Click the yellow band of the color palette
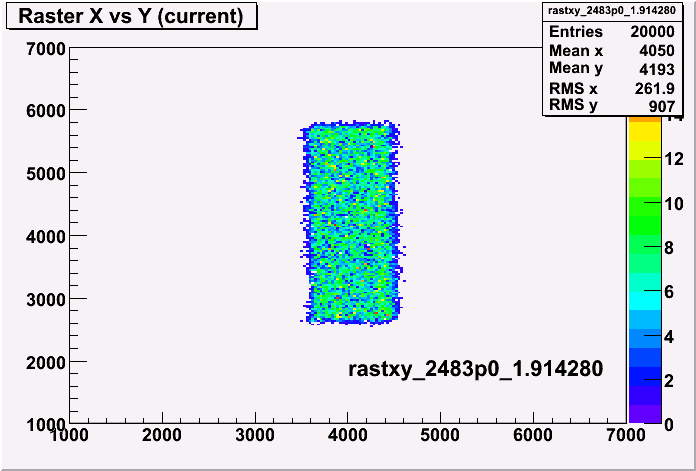The height and width of the screenshot is (471, 696). coord(645,132)
